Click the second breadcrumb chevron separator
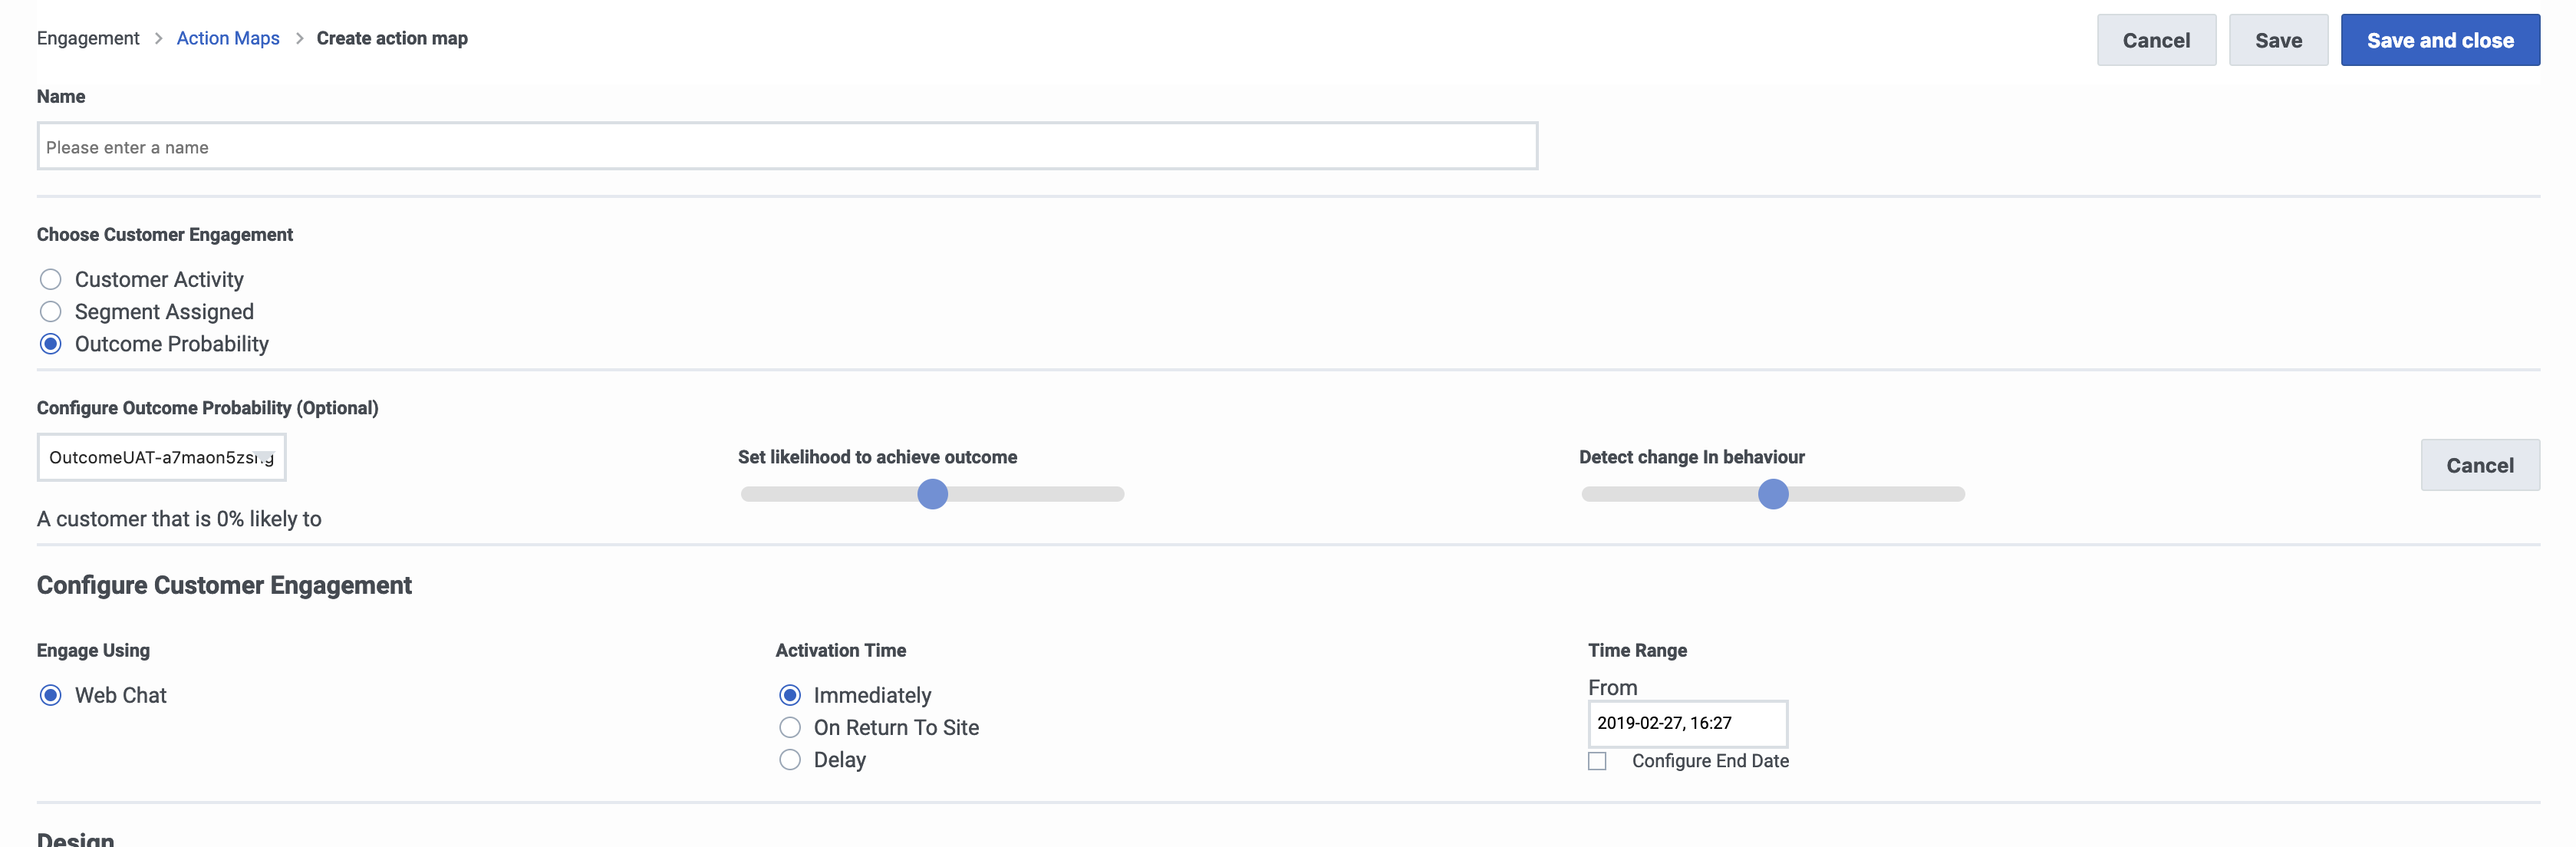Viewport: 2576px width, 847px height. [x=298, y=38]
